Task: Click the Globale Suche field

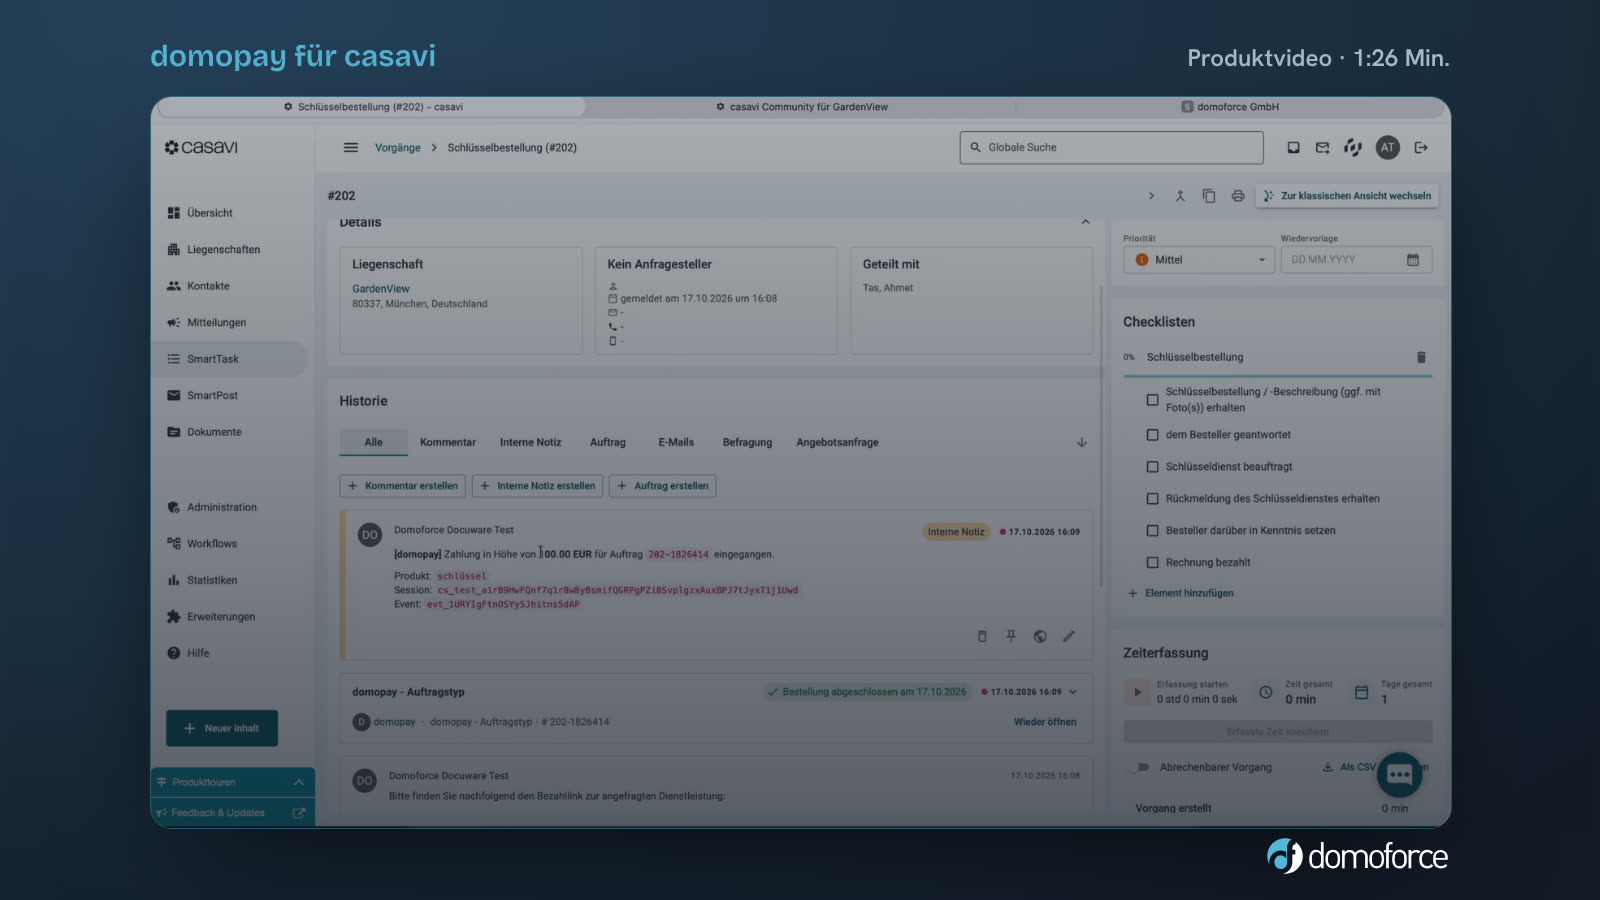Action: tap(1111, 148)
